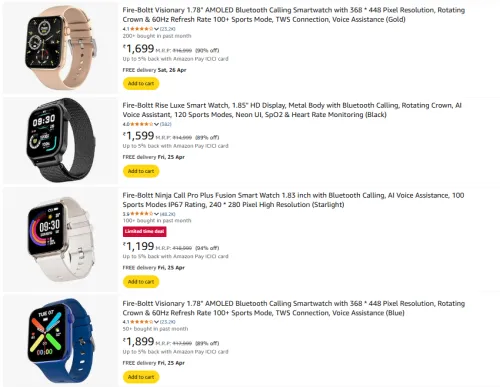This screenshot has width=500, height=387.
Task: Open the Starlight Ninja Call Pro Plus image
Action: 61,239
